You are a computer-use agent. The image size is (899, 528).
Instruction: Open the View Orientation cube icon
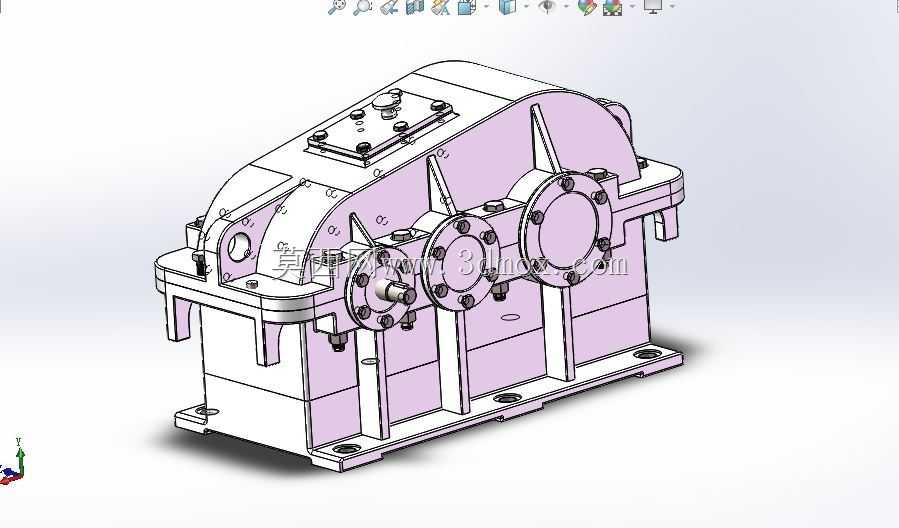point(467,6)
